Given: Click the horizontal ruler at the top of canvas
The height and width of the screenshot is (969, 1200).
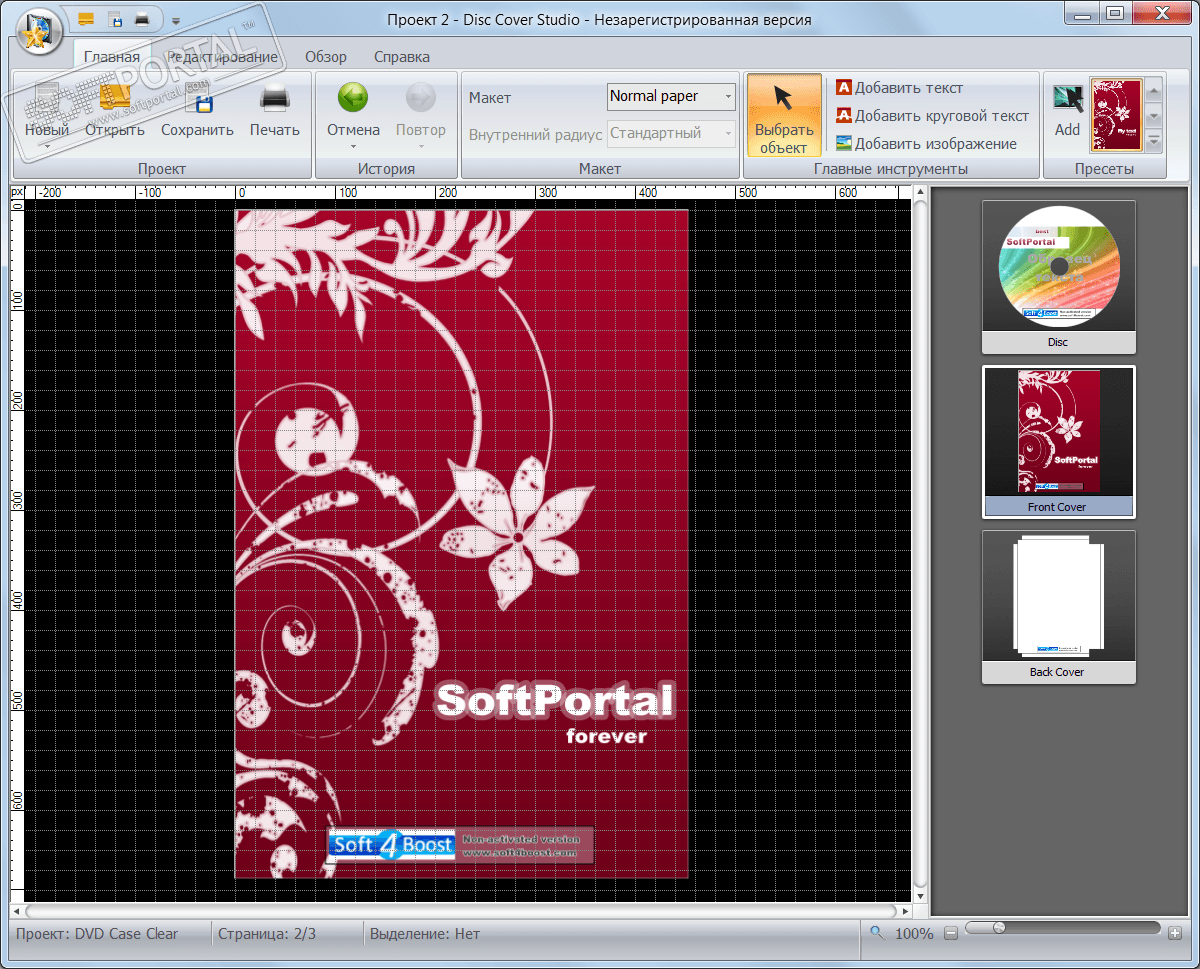Looking at the screenshot, I should tap(468, 192).
